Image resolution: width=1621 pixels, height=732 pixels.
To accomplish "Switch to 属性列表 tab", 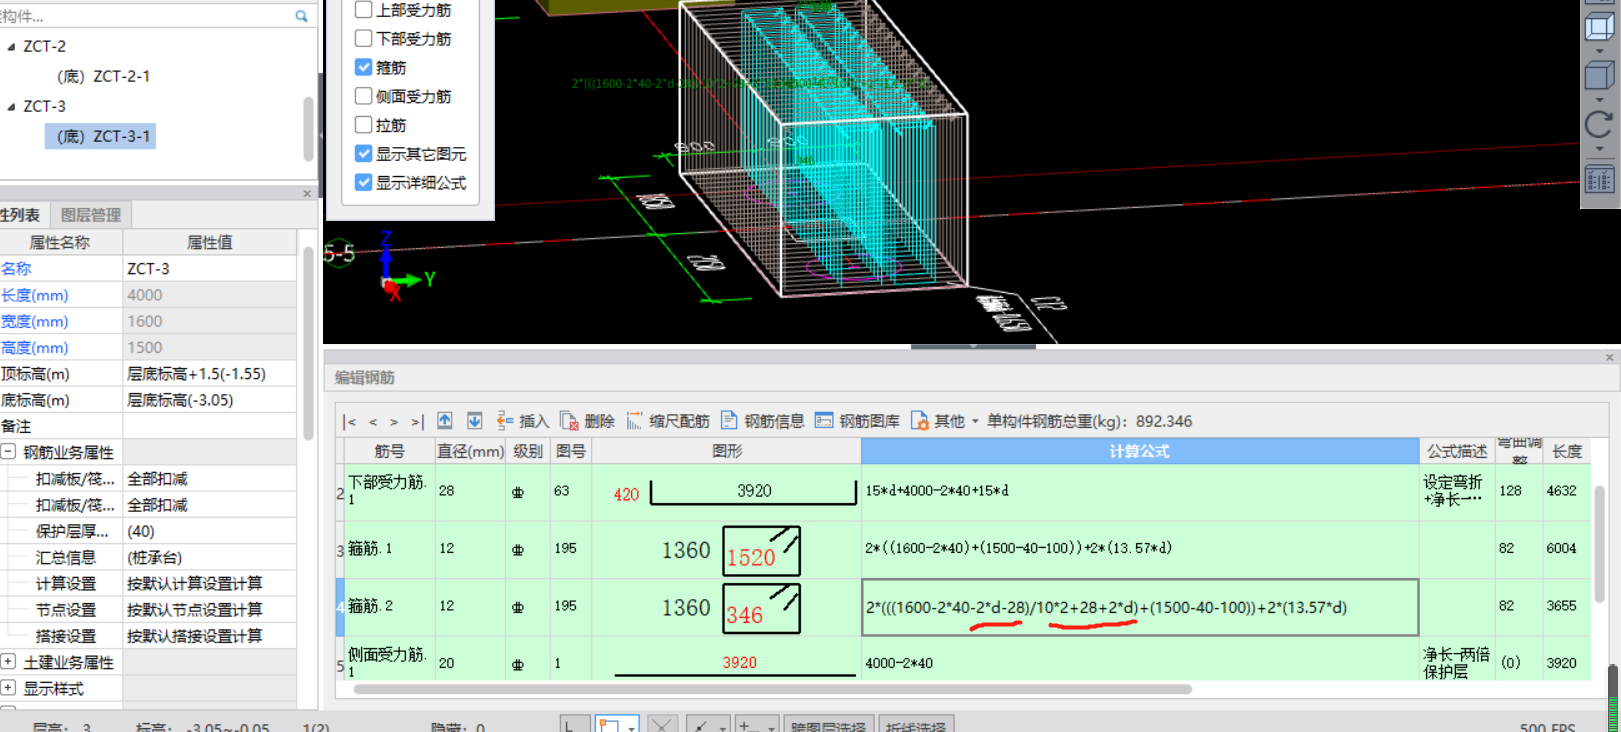I will 20,215.
